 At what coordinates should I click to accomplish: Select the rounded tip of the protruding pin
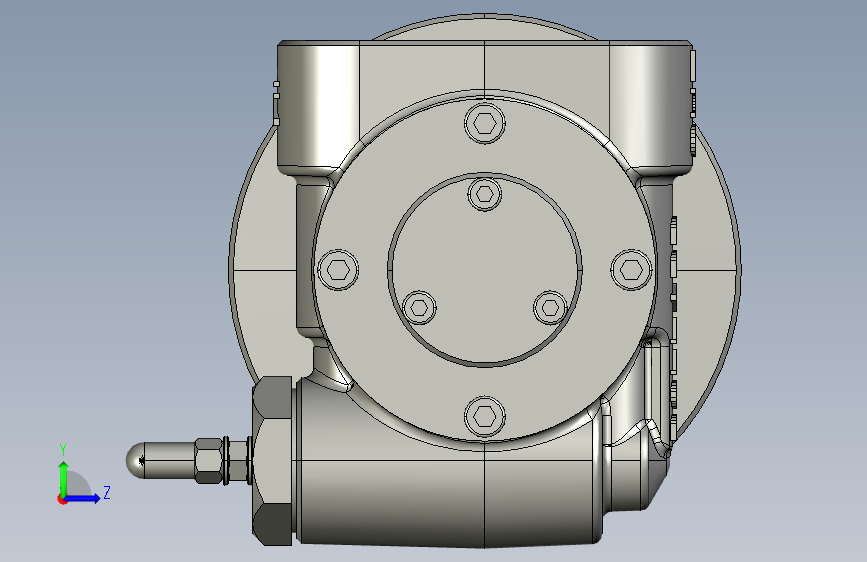tap(135, 461)
